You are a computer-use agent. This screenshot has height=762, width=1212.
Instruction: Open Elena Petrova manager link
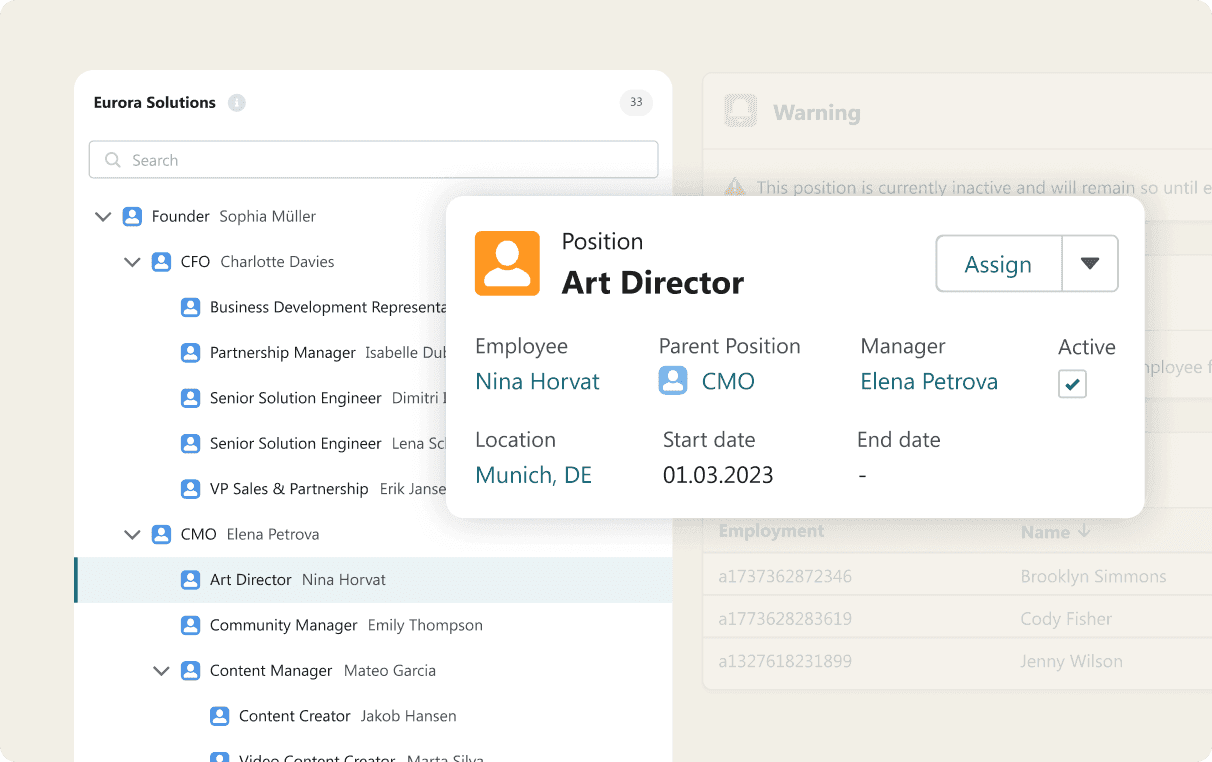pos(929,381)
